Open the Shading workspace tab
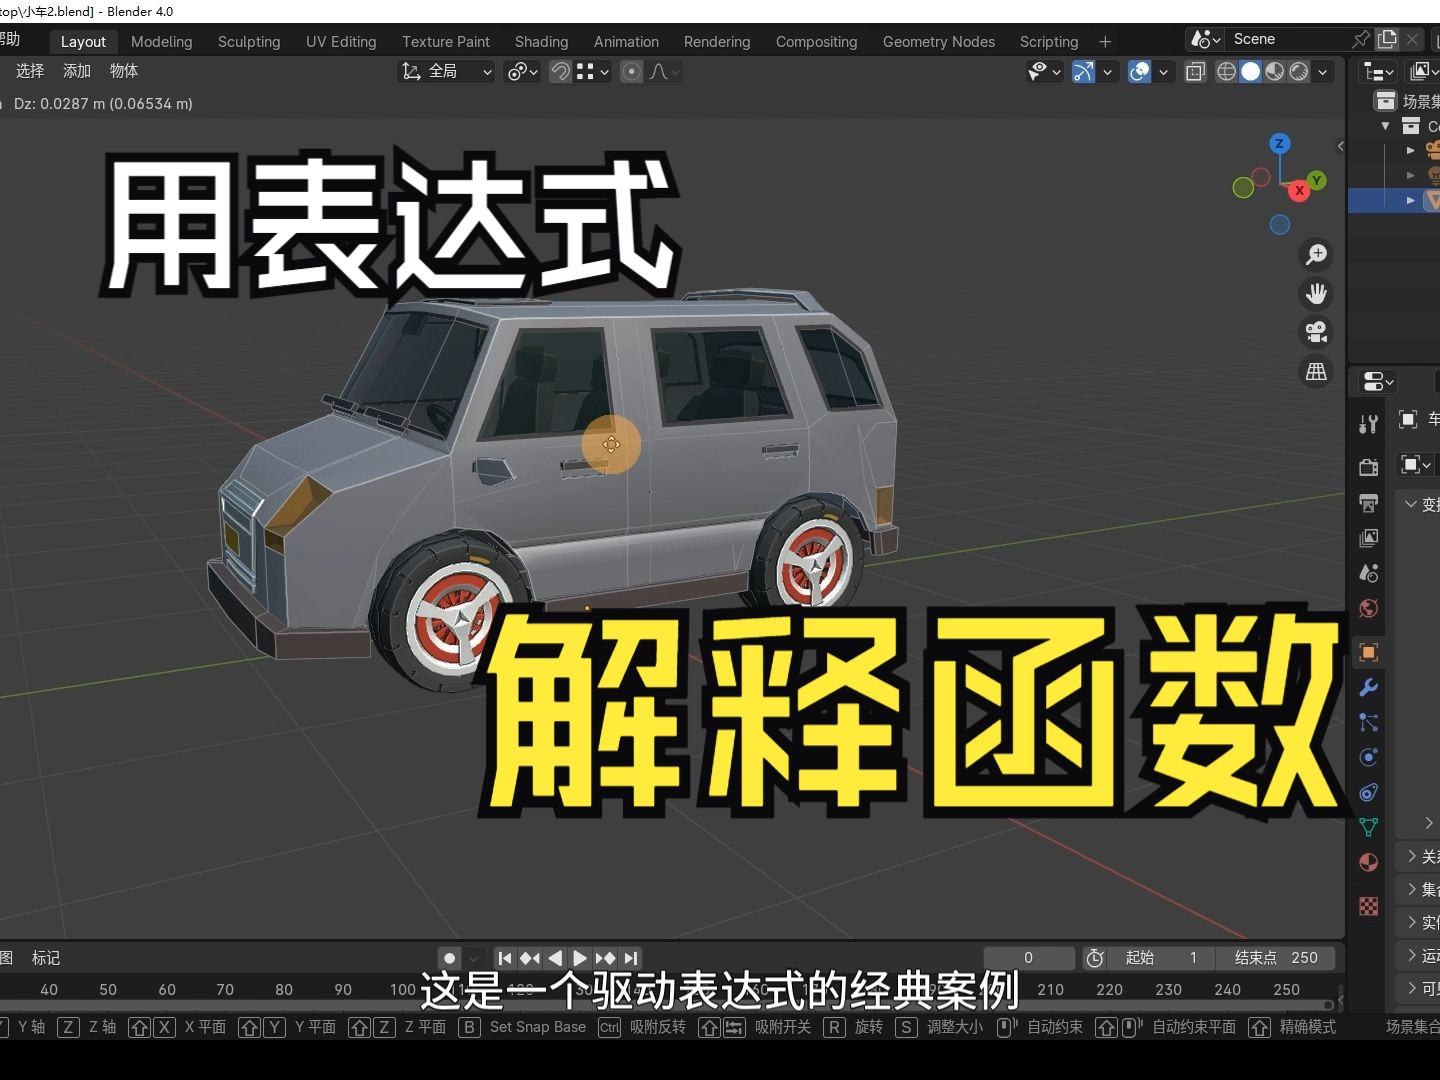Screen dimensions: 1440x1080 541,41
